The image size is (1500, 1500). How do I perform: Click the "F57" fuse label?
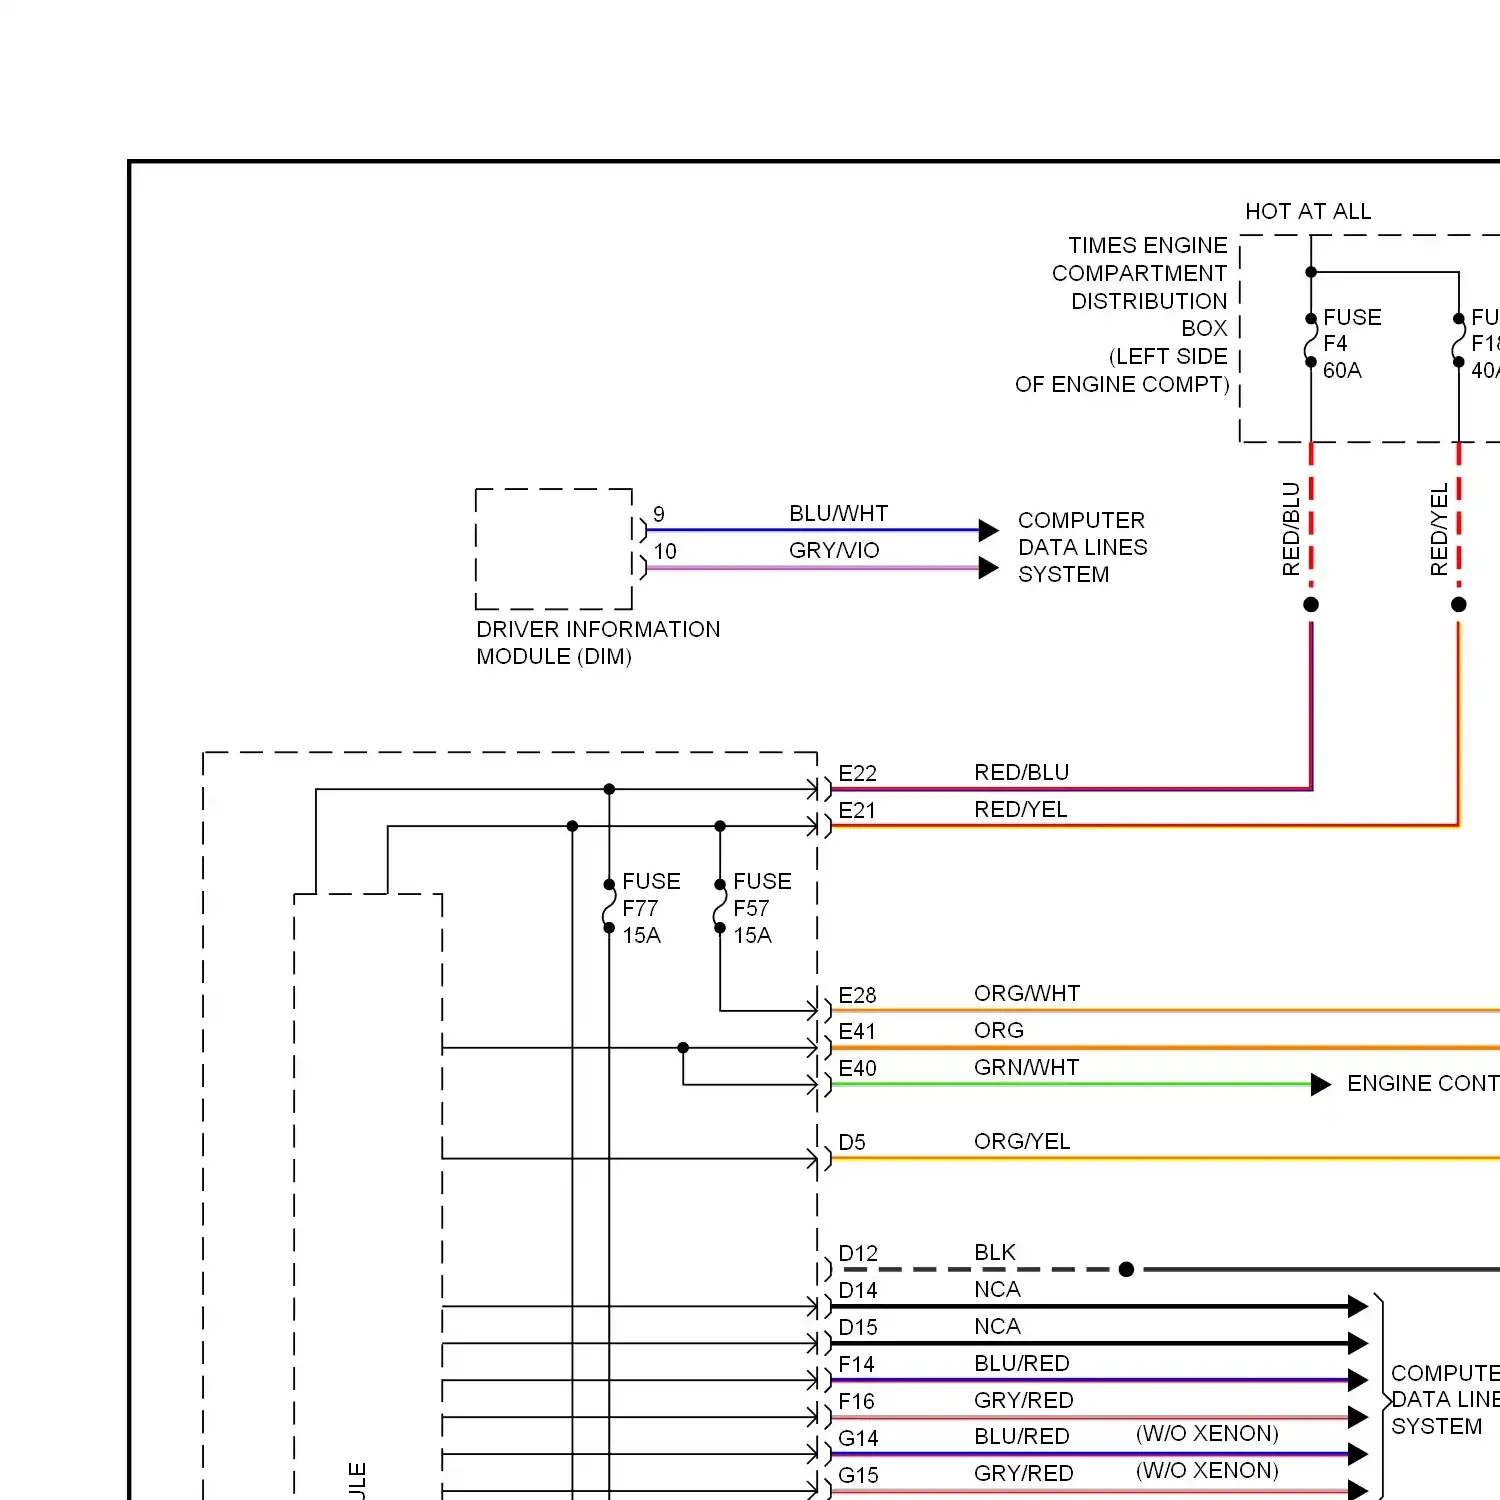click(751, 908)
